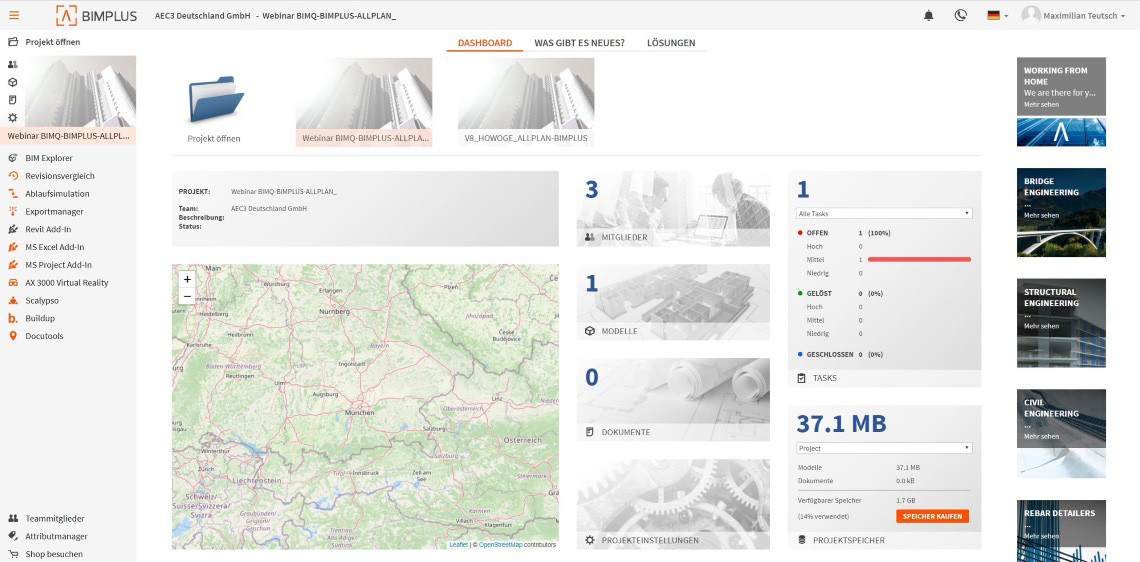Click GELÖST task status row
1140x562 pixels.
click(x=840, y=294)
